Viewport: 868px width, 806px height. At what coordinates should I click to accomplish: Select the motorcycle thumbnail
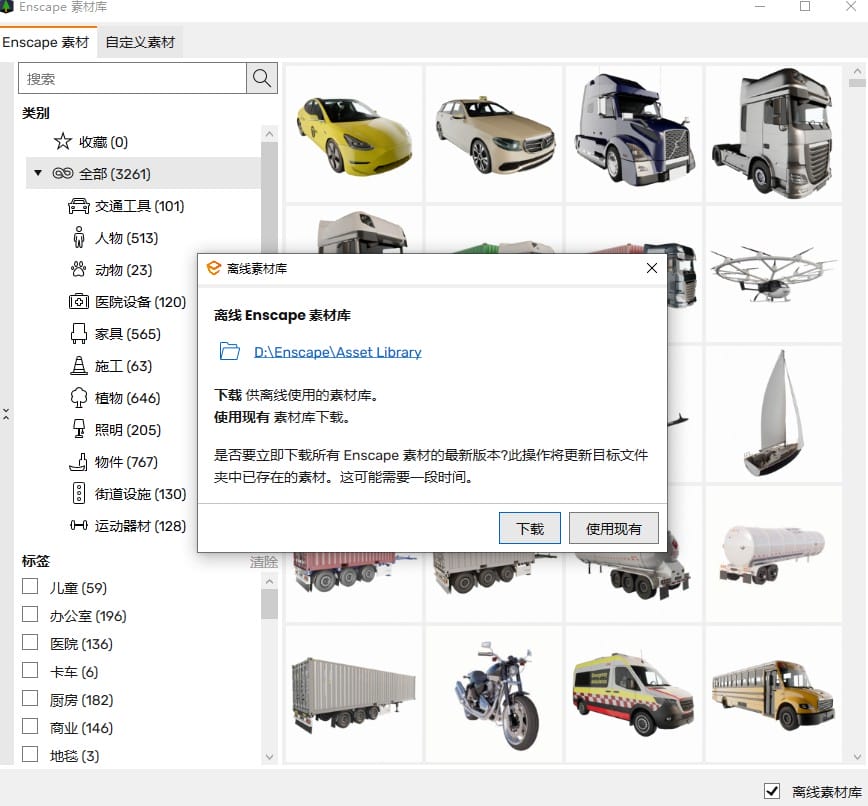pyautogui.click(x=494, y=694)
